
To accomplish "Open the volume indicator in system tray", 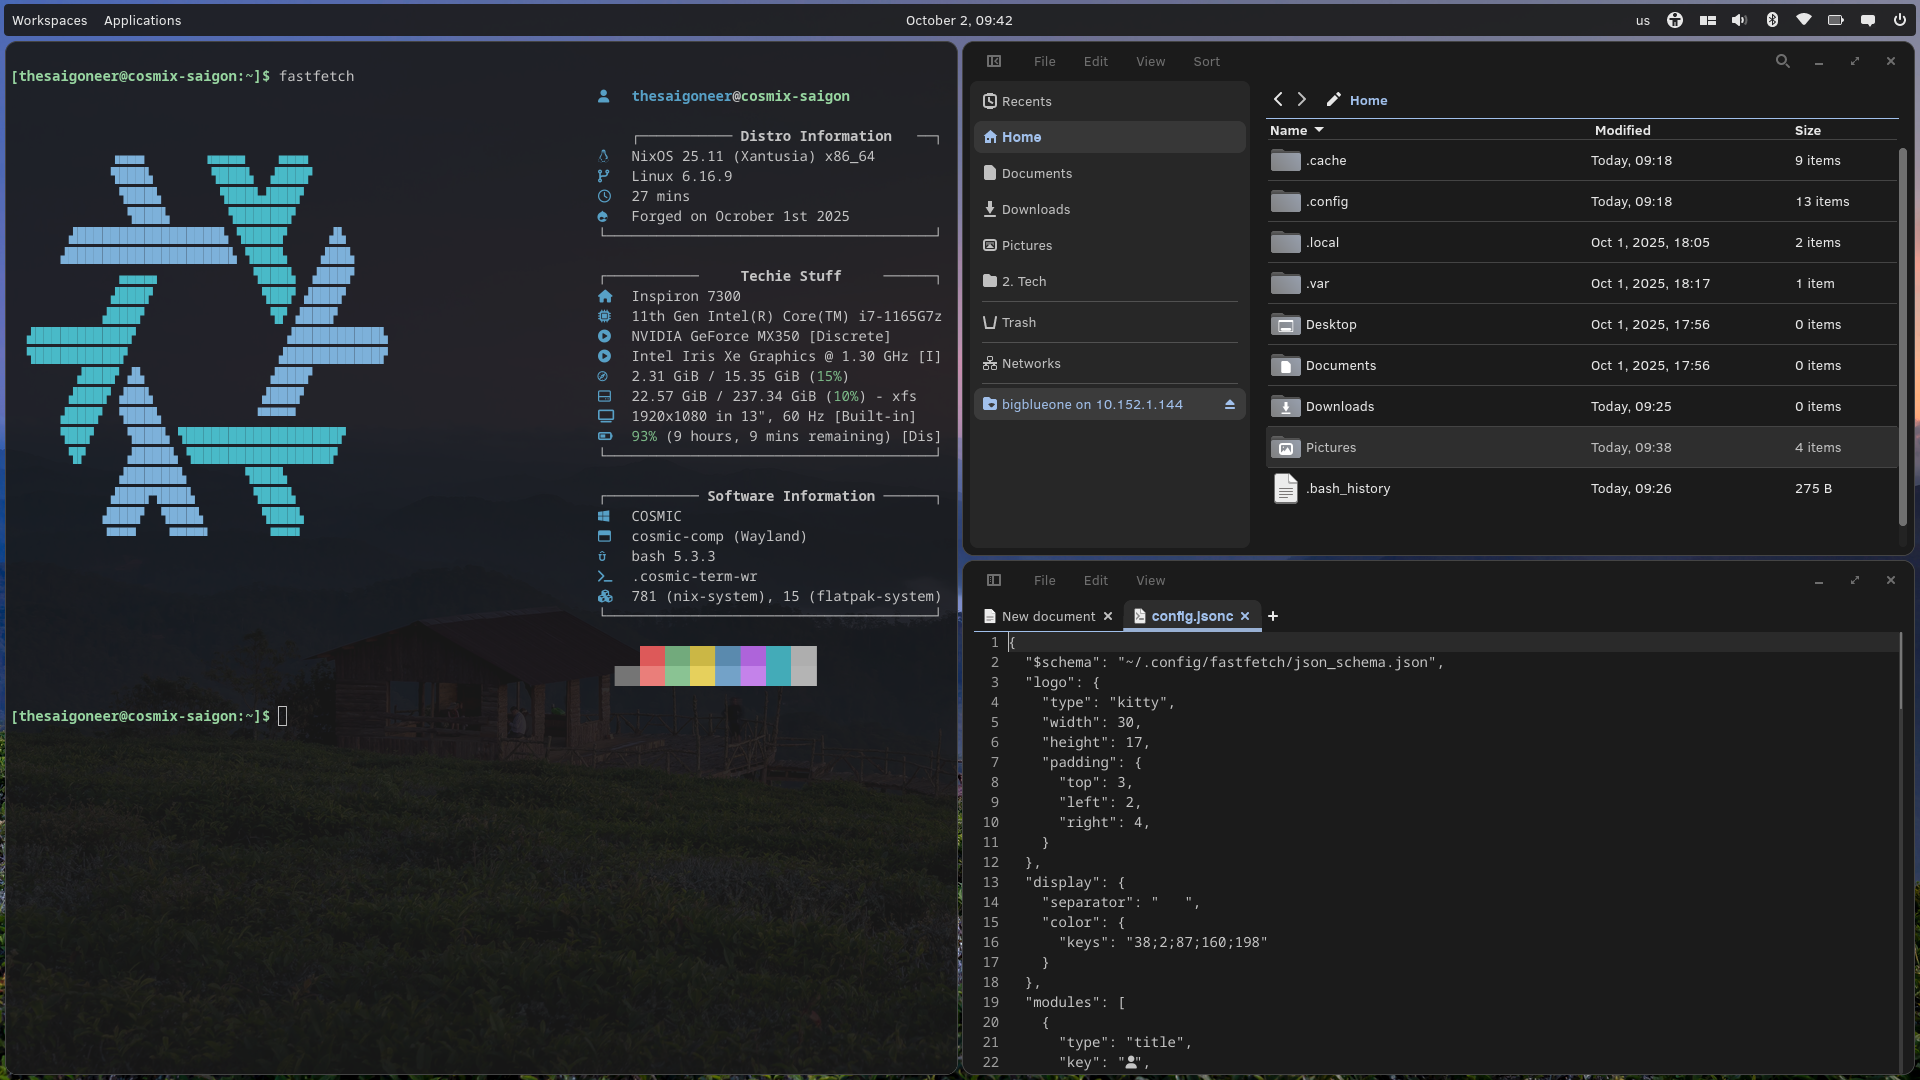I will (x=1739, y=20).
